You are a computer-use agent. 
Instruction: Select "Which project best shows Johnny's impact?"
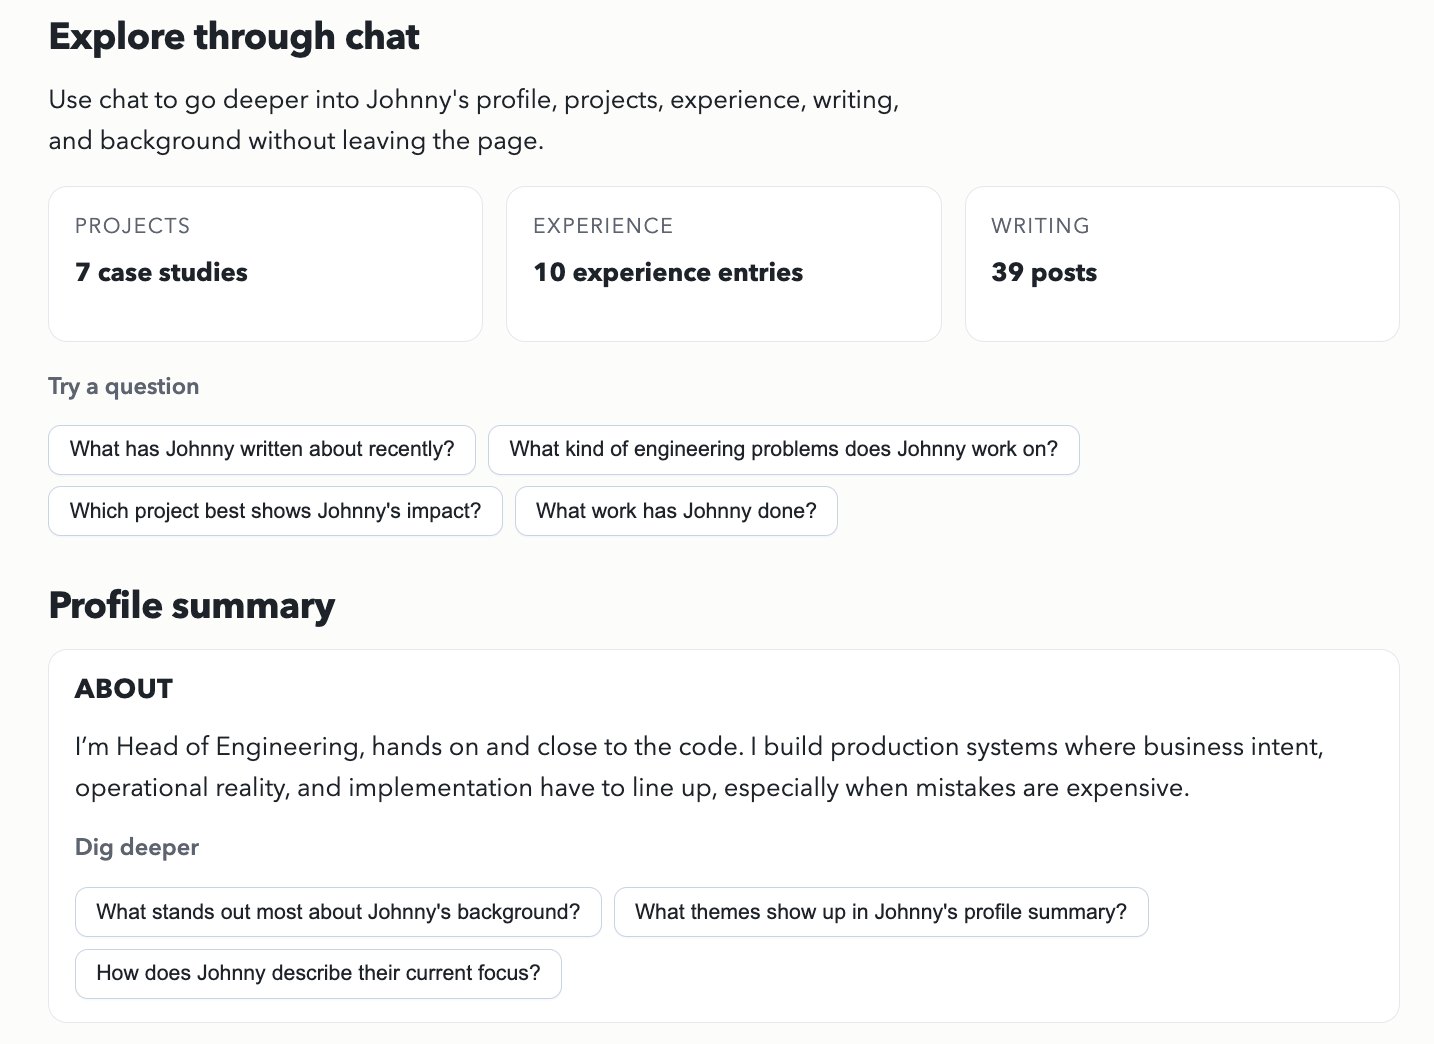point(275,510)
